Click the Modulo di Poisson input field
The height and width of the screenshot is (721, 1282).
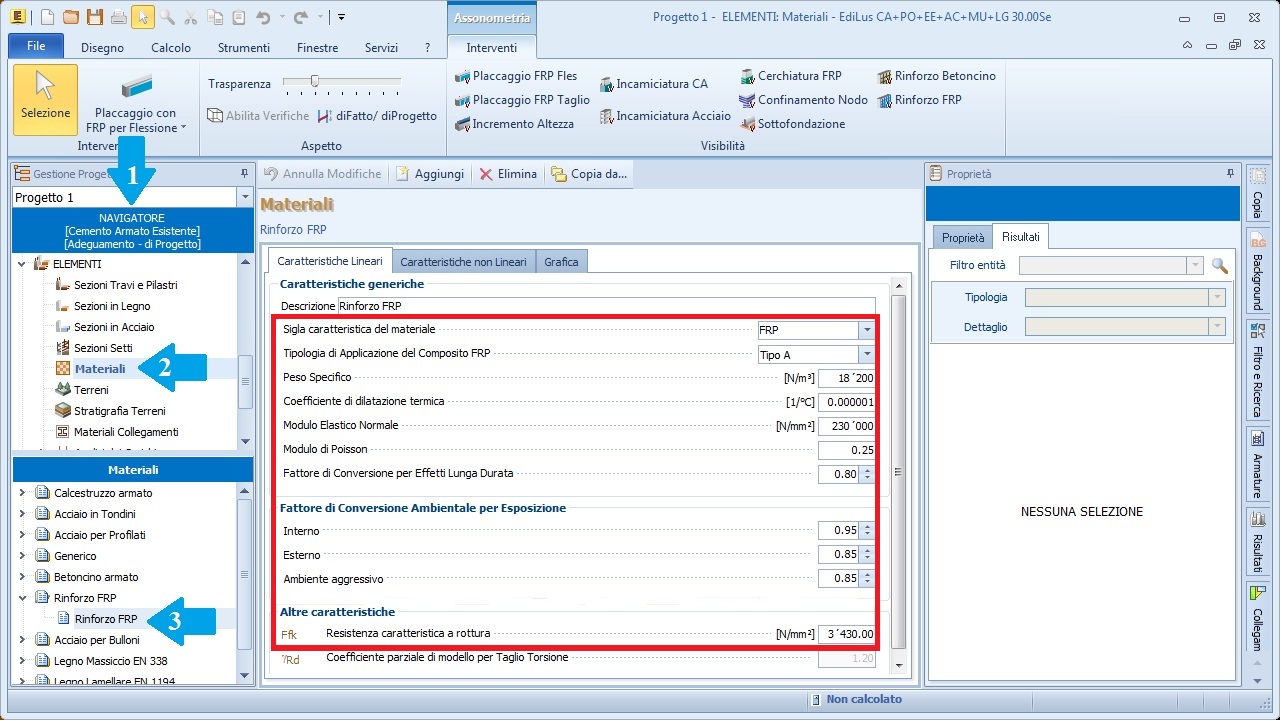(846, 450)
